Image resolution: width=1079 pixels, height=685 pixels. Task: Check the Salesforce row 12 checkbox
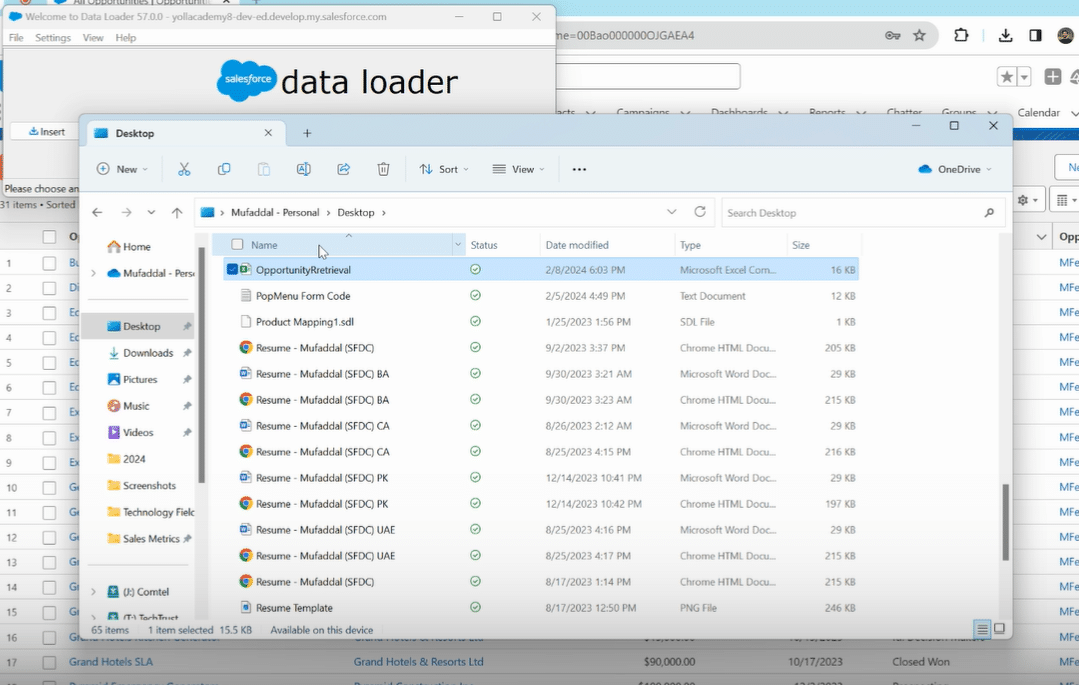click(49, 538)
